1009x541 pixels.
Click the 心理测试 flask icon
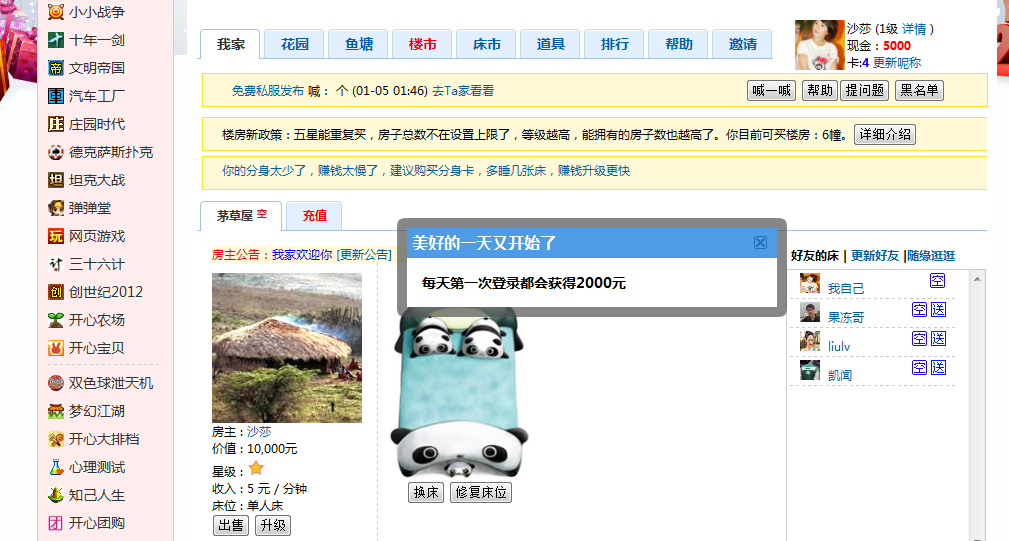(x=56, y=467)
